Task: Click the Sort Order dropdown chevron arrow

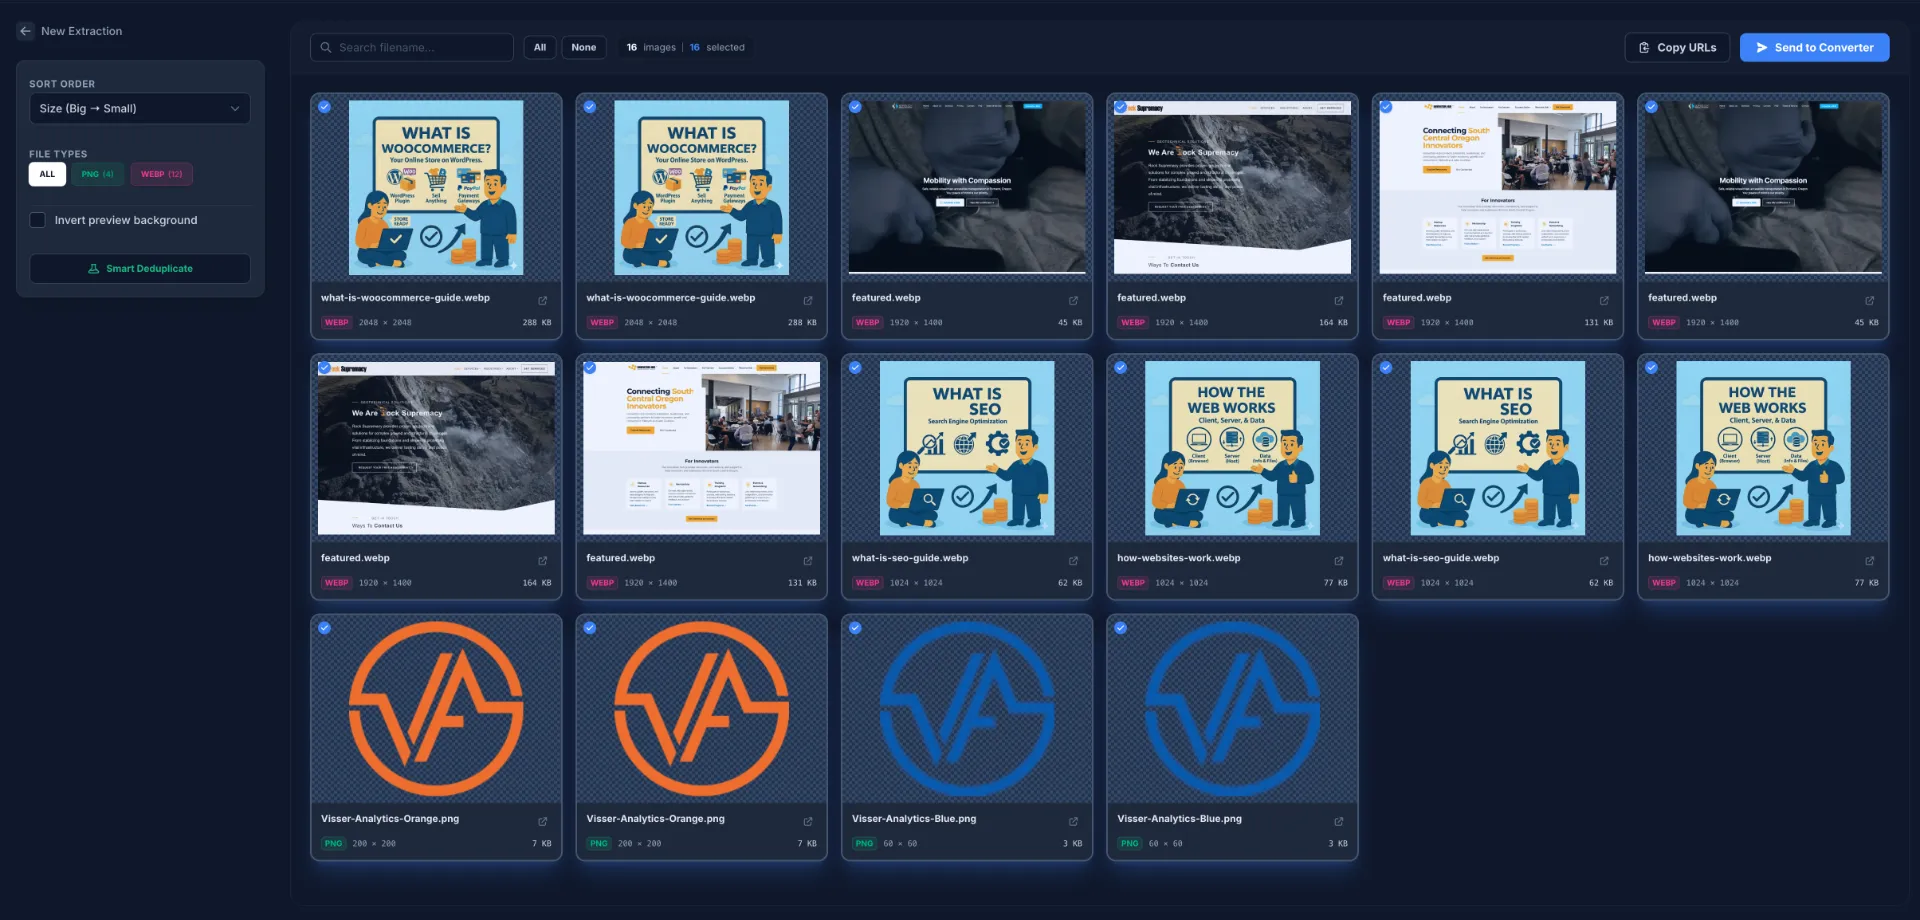Action: (235, 108)
